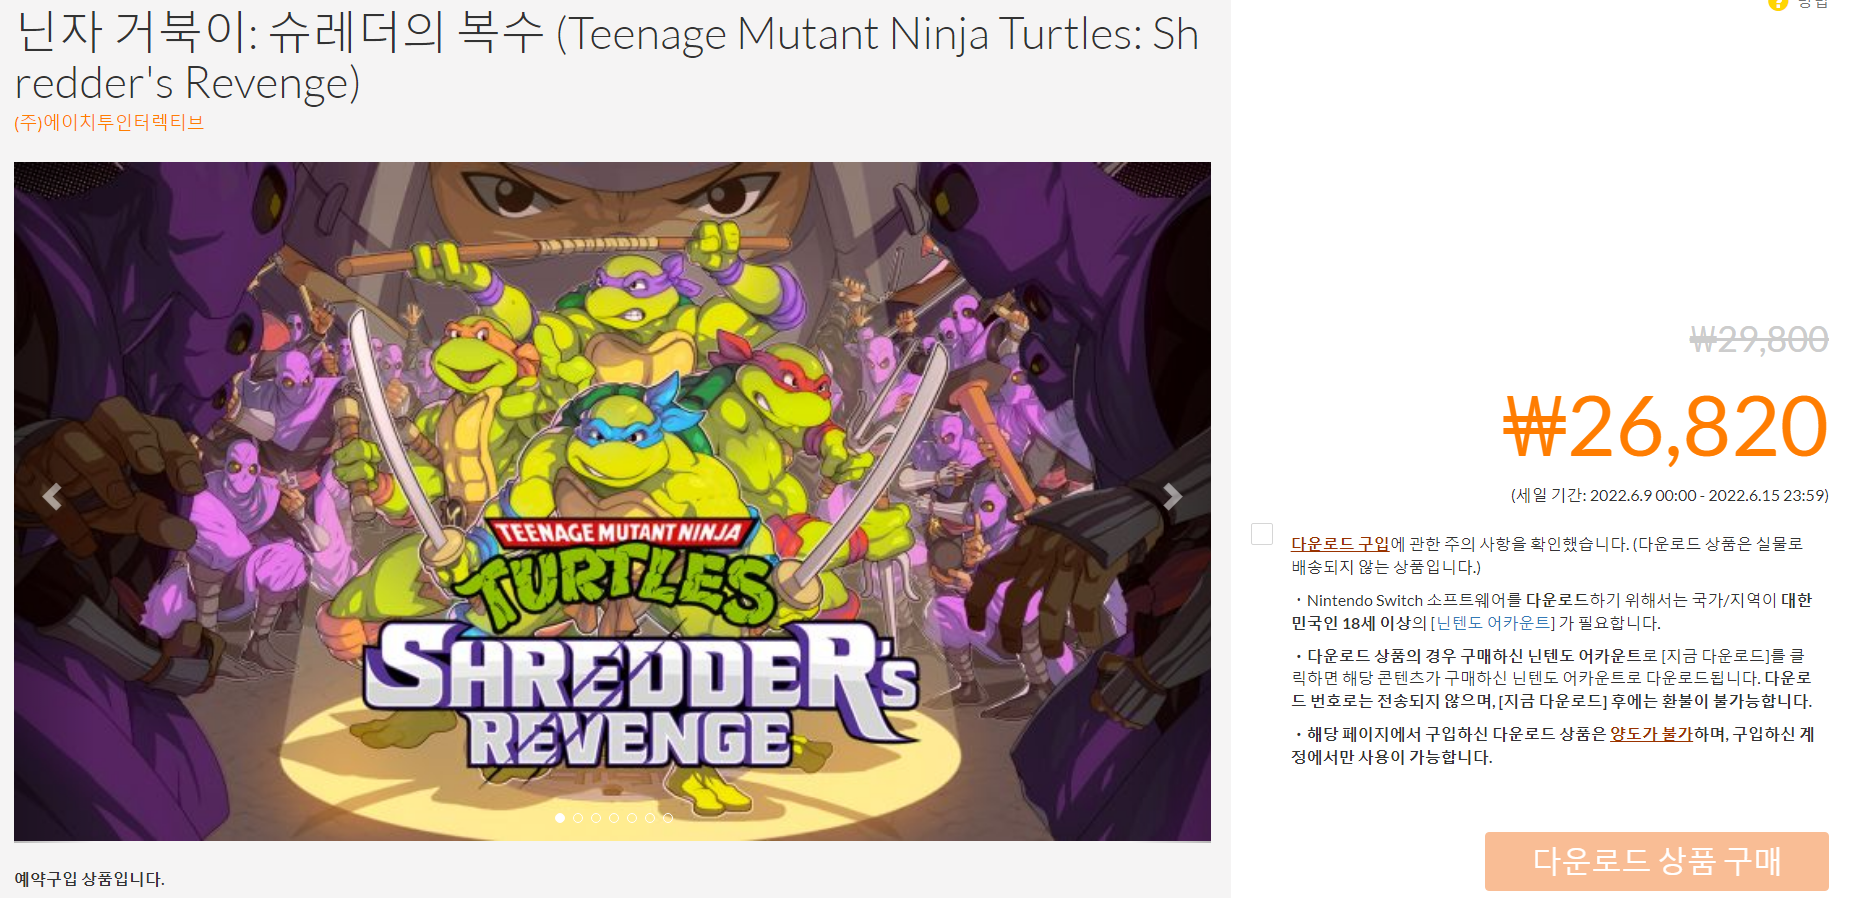The width and height of the screenshot is (1849, 898).
Task: Click the 다운로드 상품 구매 button
Action: (x=1656, y=861)
